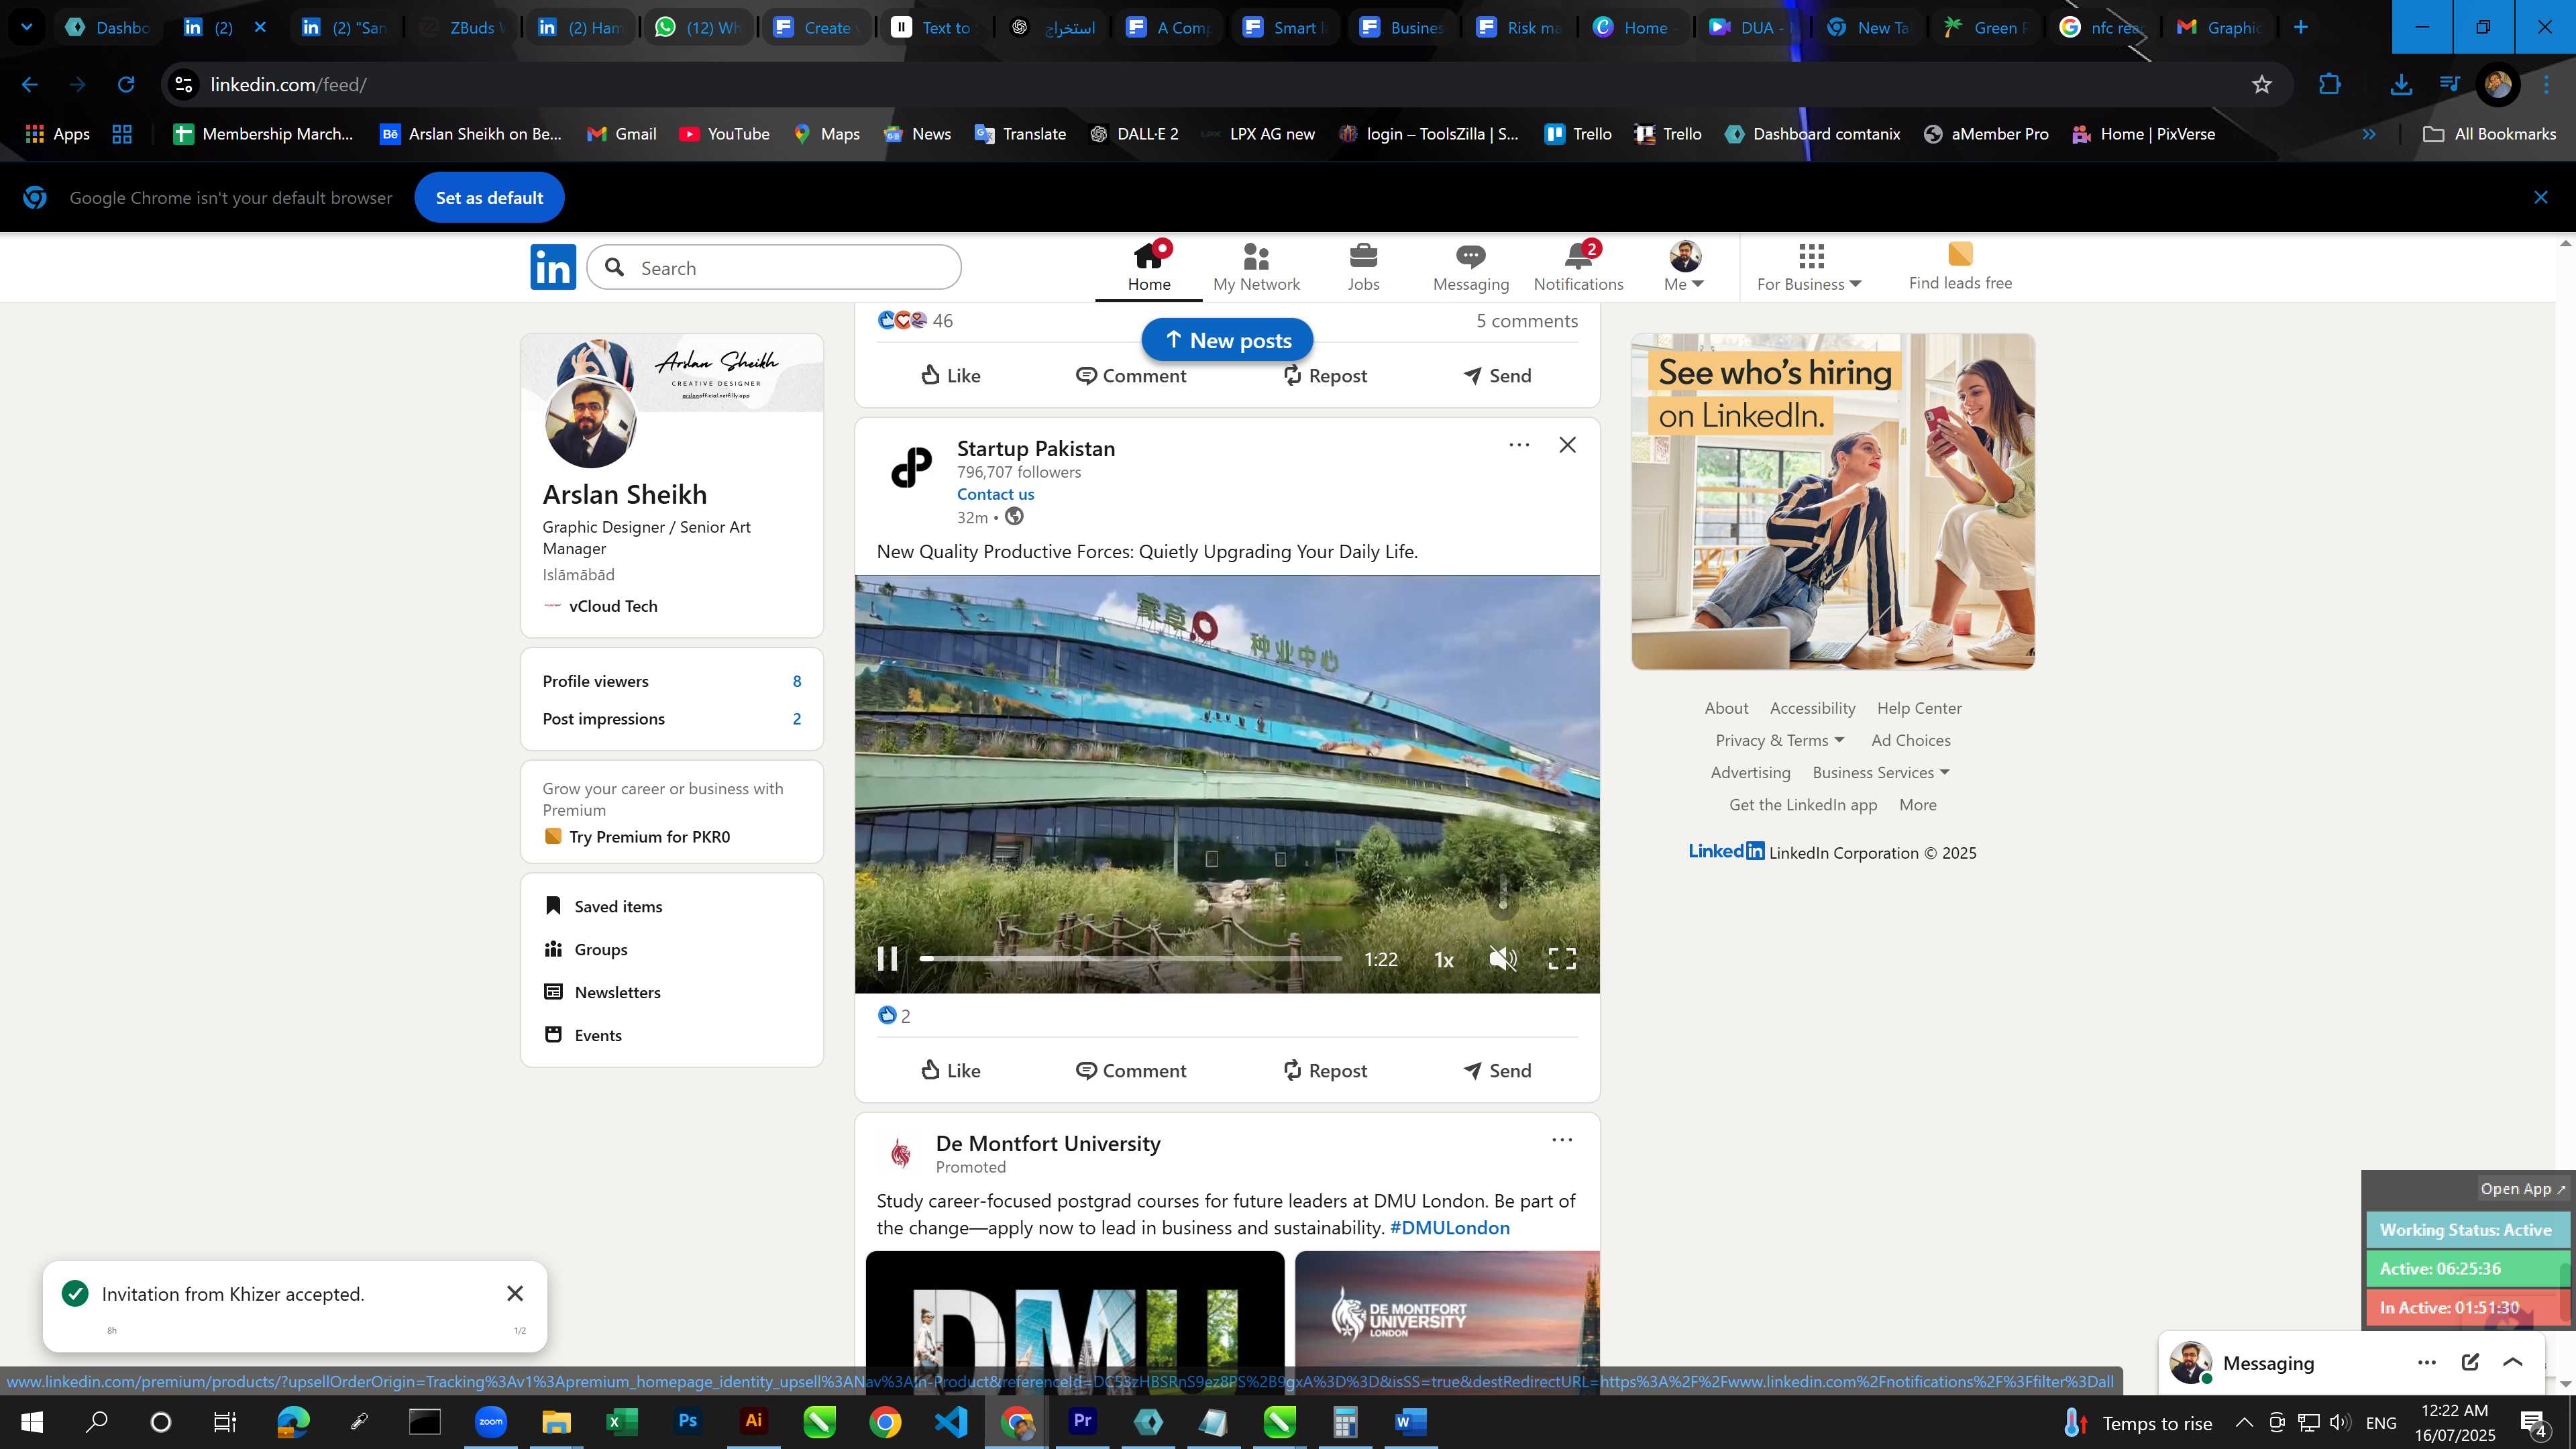Open the Gmail bookmark
This screenshot has width=2576, height=1449.
[621, 134]
